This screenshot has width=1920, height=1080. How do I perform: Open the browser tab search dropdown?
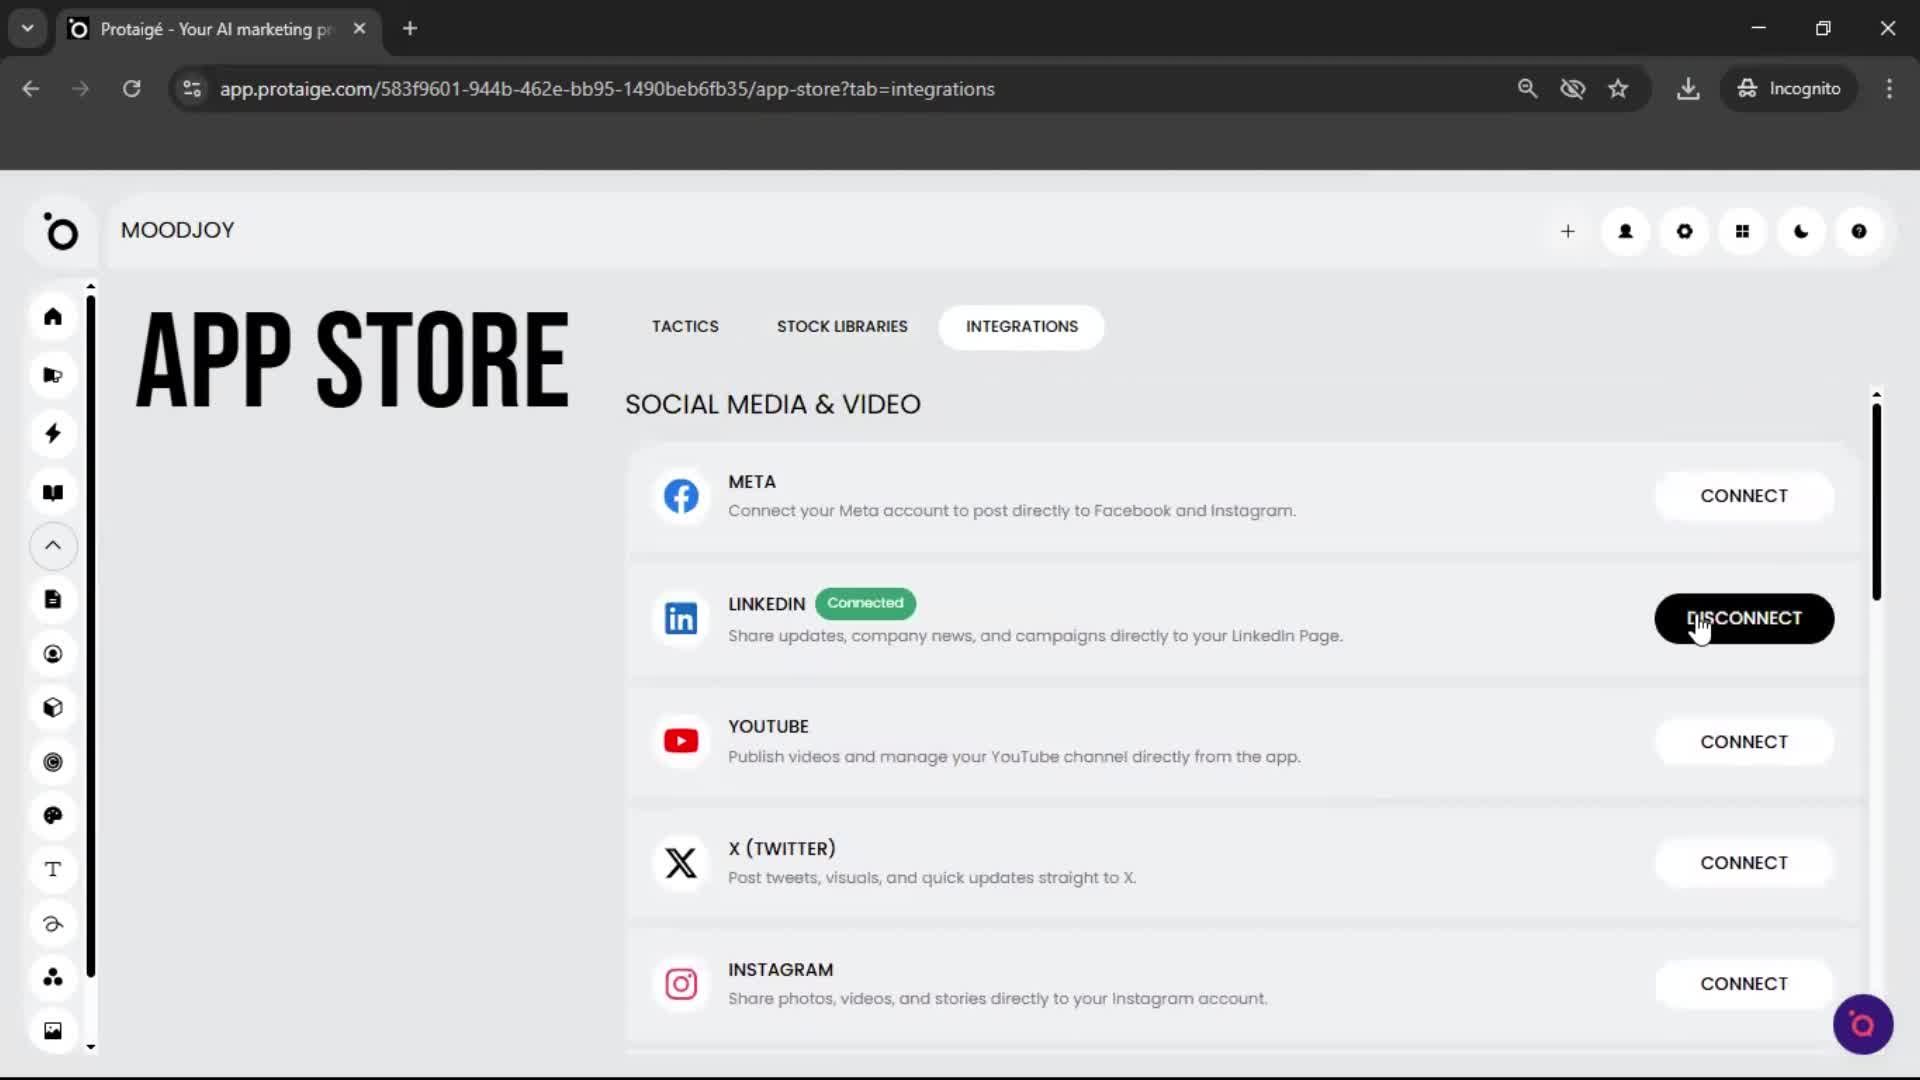point(27,28)
